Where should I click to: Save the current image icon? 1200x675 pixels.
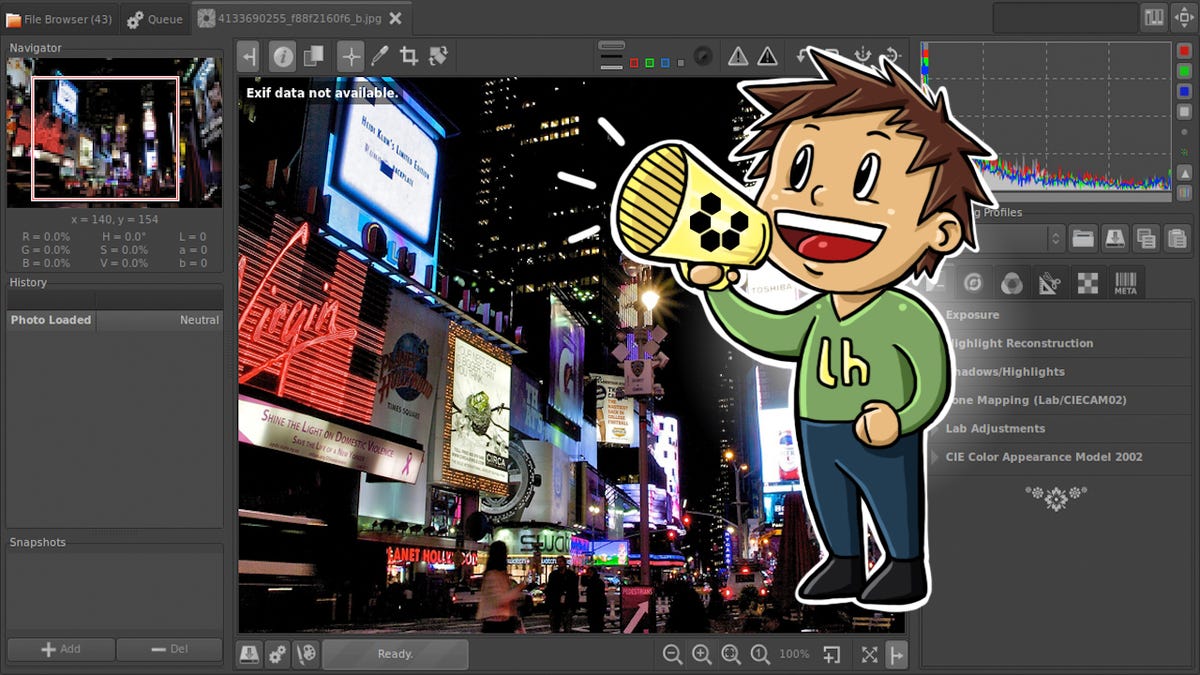[249, 654]
